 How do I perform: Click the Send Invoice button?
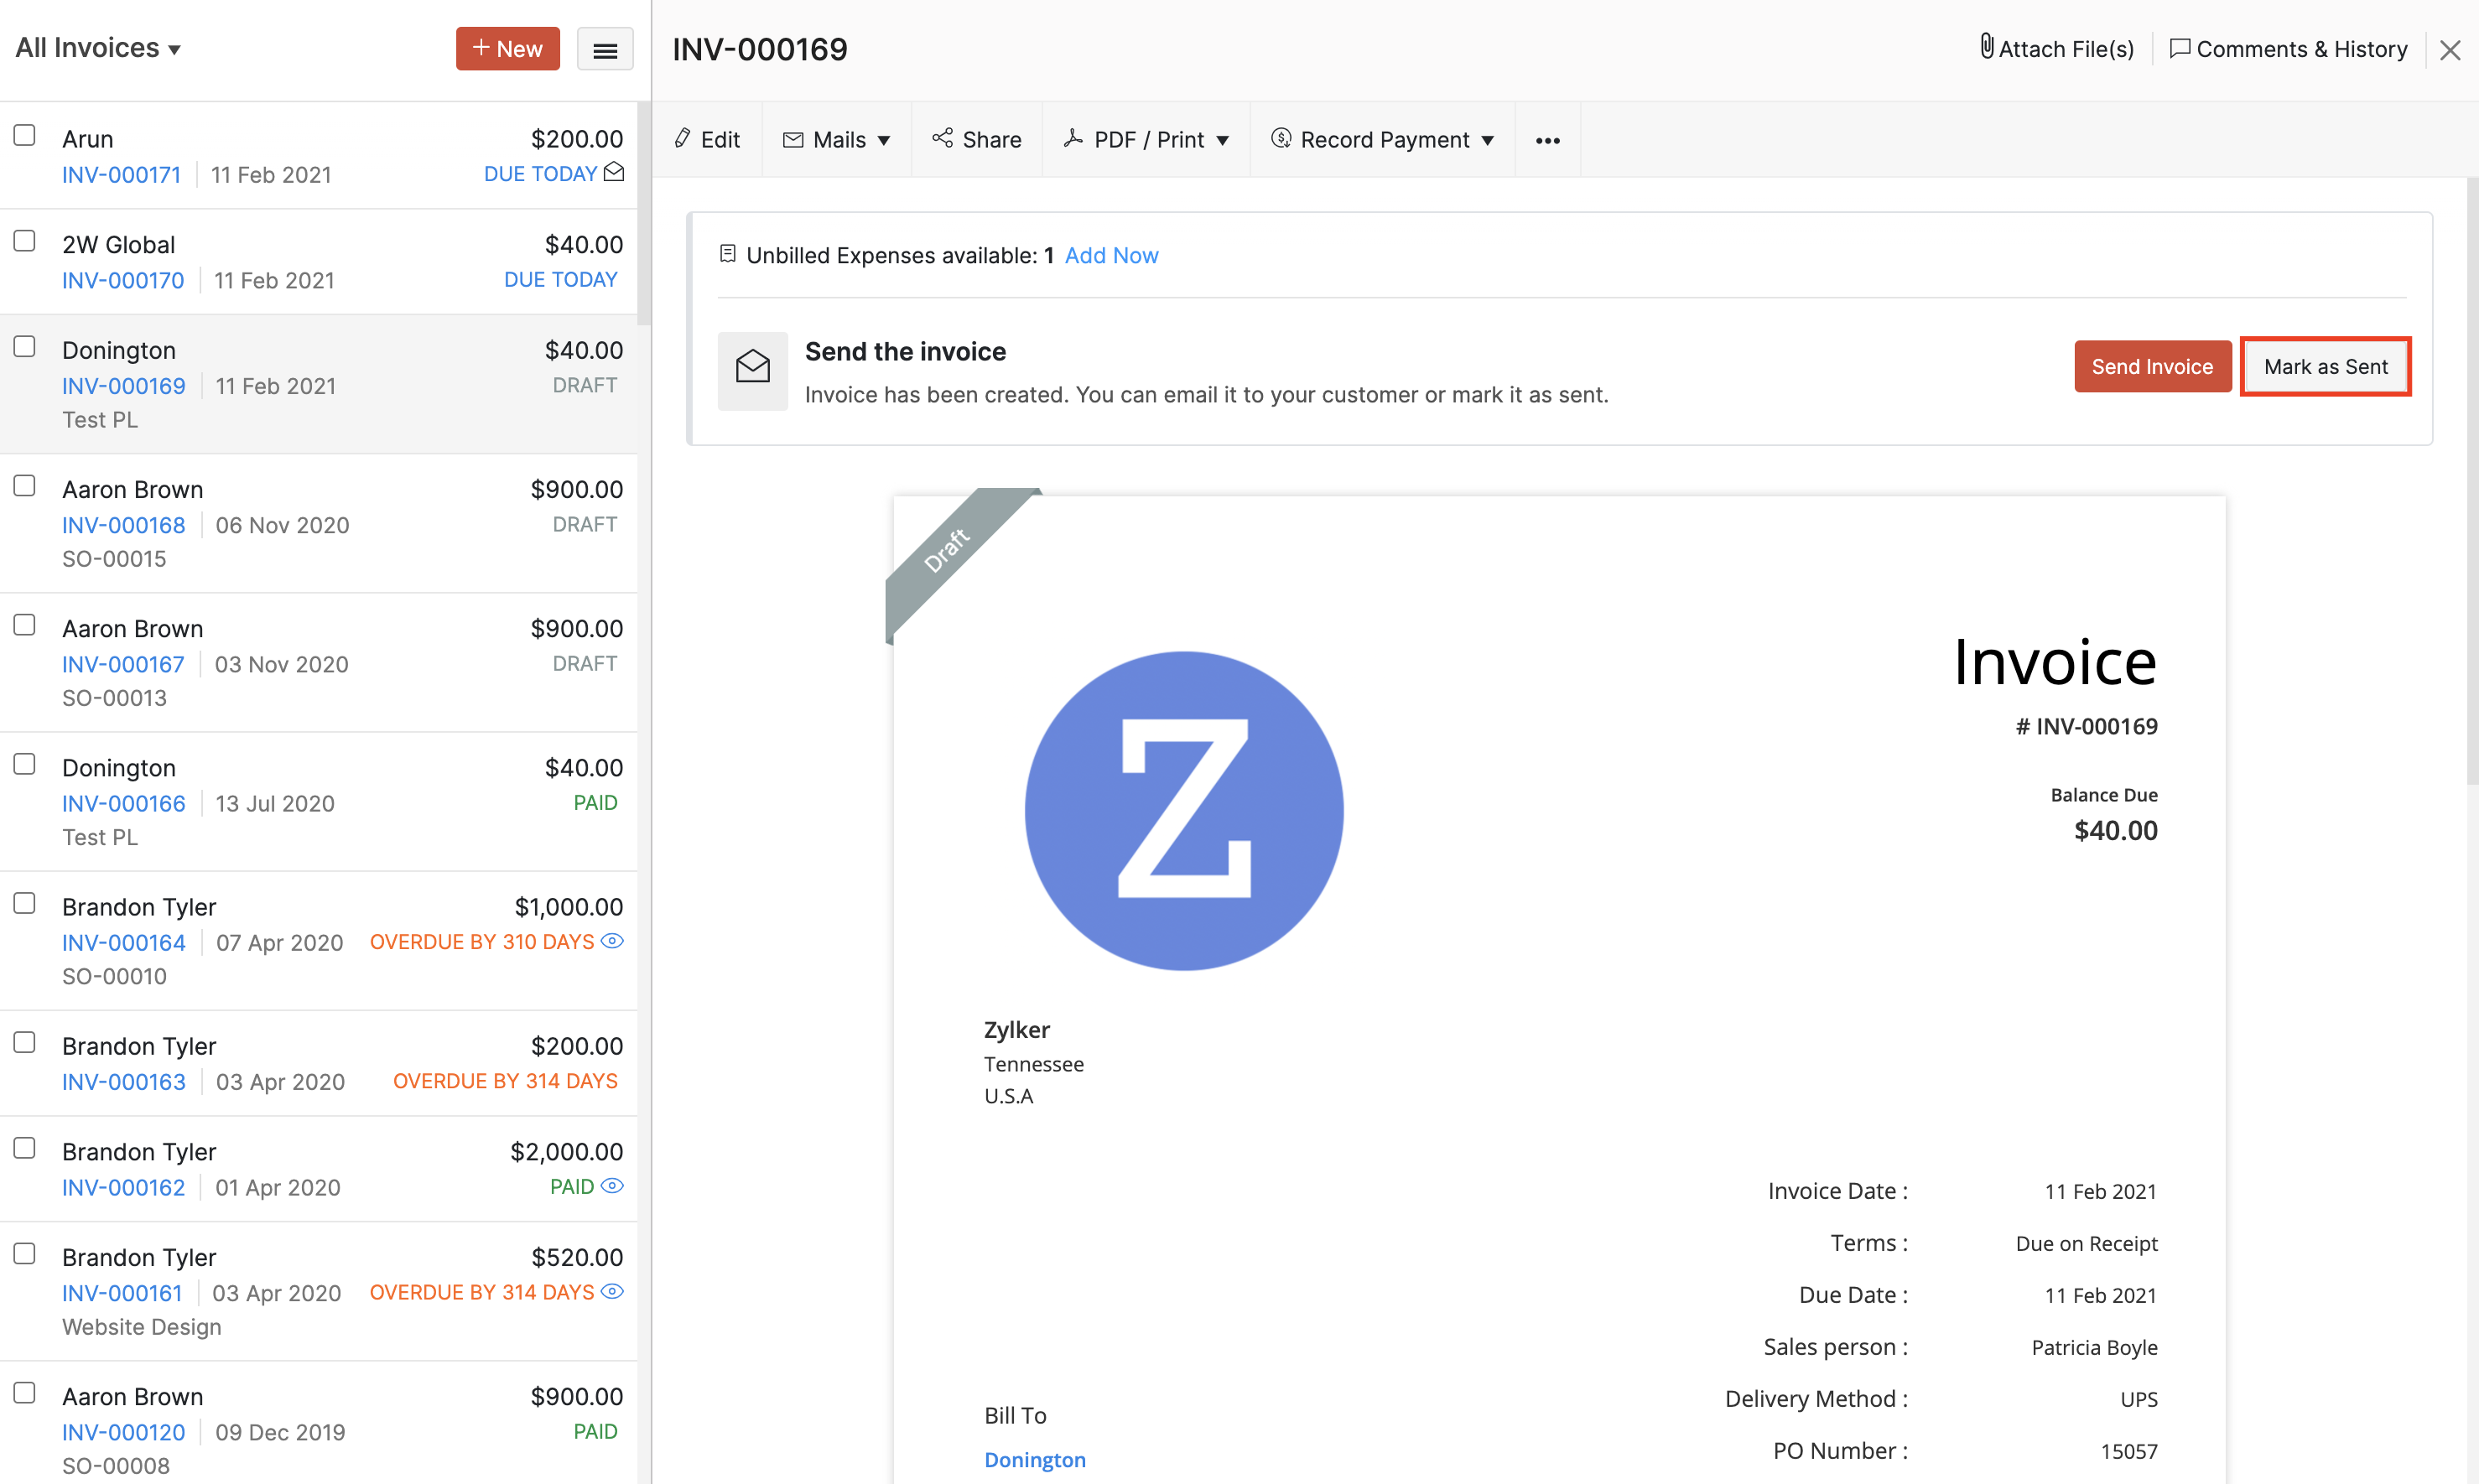tap(2152, 367)
